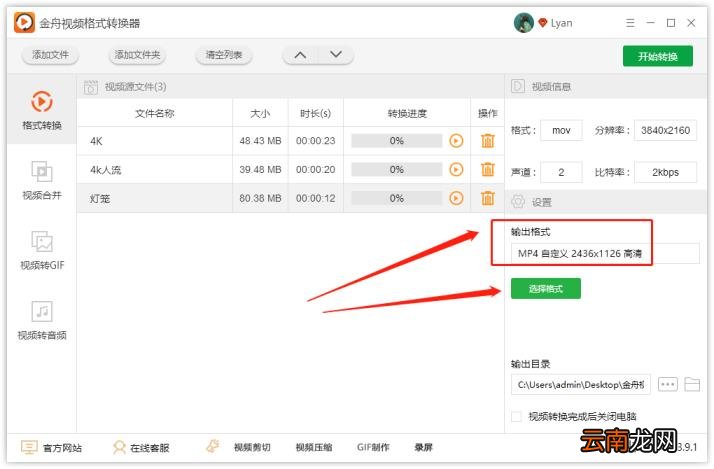Click the hamburger menu icon in title bar

click(630, 23)
